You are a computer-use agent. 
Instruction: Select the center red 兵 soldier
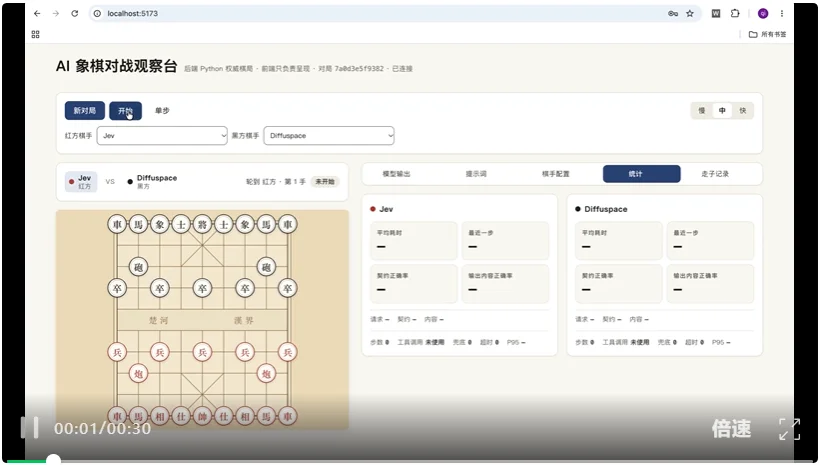[202, 352]
